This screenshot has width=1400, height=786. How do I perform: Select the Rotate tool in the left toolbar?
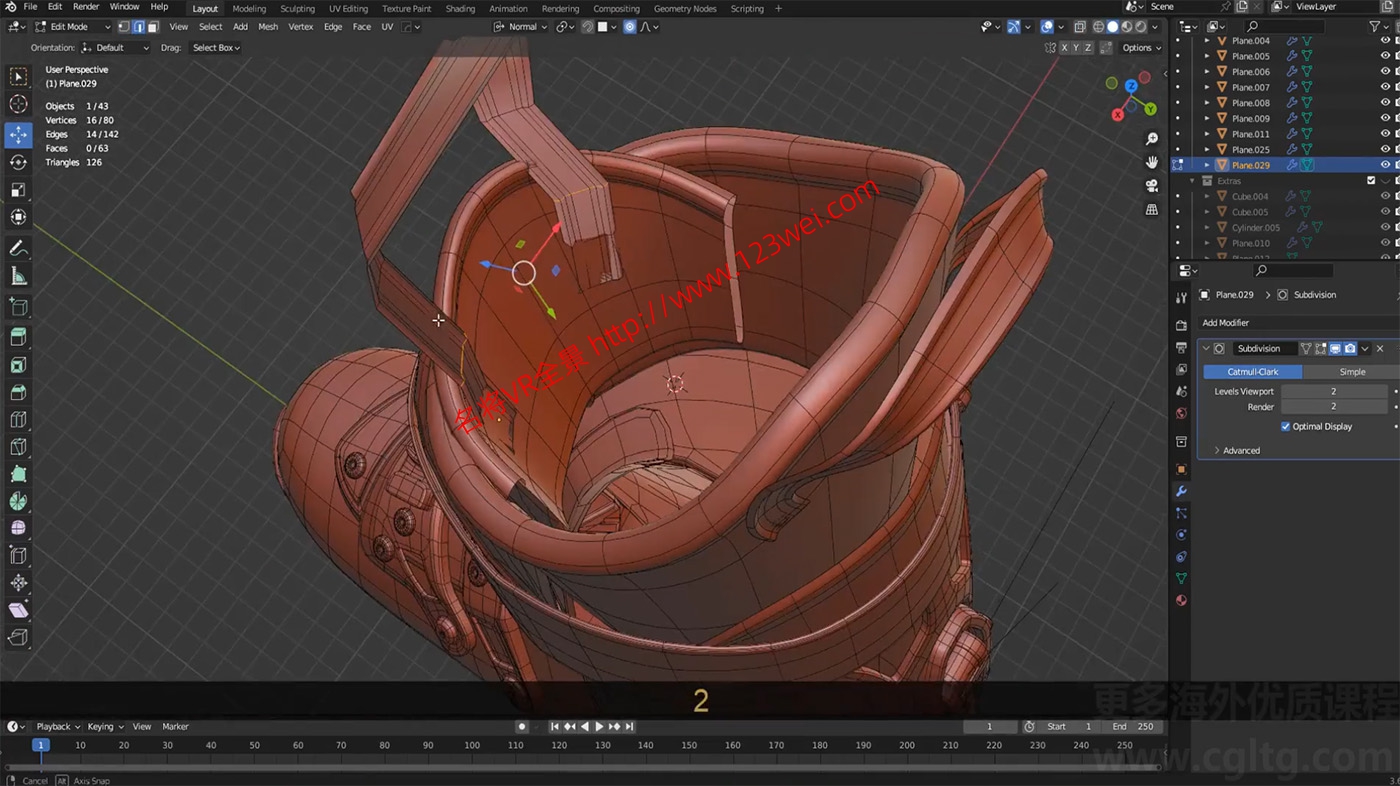[x=18, y=162]
